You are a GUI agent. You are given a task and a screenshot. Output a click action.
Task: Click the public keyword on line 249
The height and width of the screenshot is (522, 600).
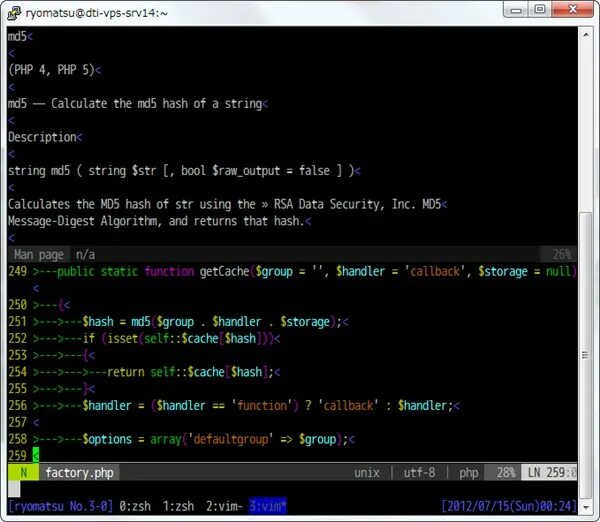[76, 271]
